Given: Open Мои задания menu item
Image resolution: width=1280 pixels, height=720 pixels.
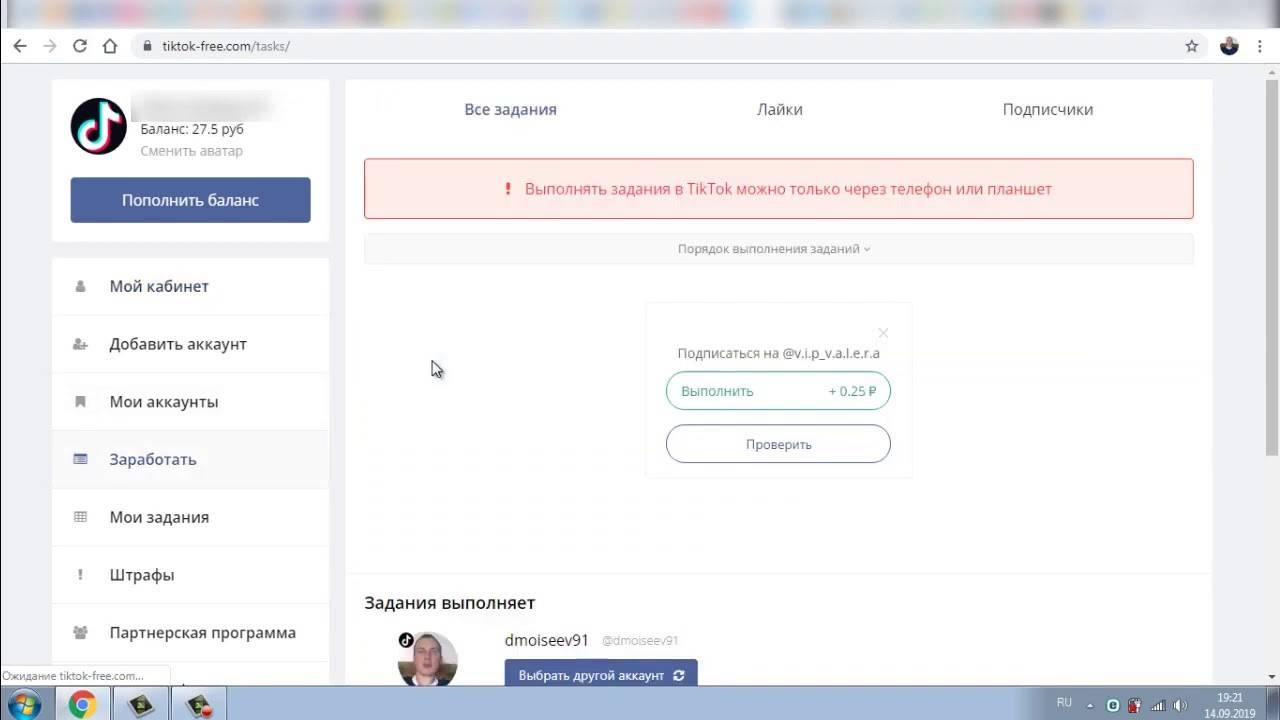Looking at the screenshot, I should coord(191,517).
